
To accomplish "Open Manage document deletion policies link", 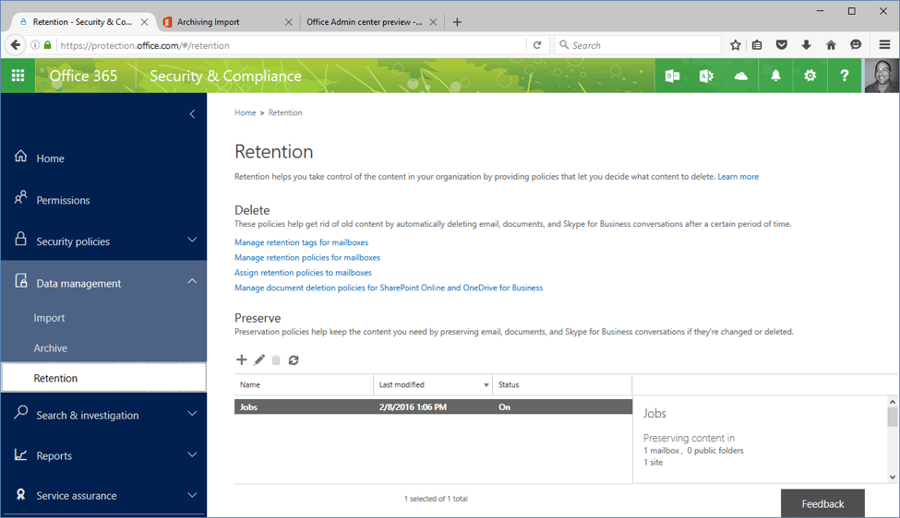I will coord(389,288).
